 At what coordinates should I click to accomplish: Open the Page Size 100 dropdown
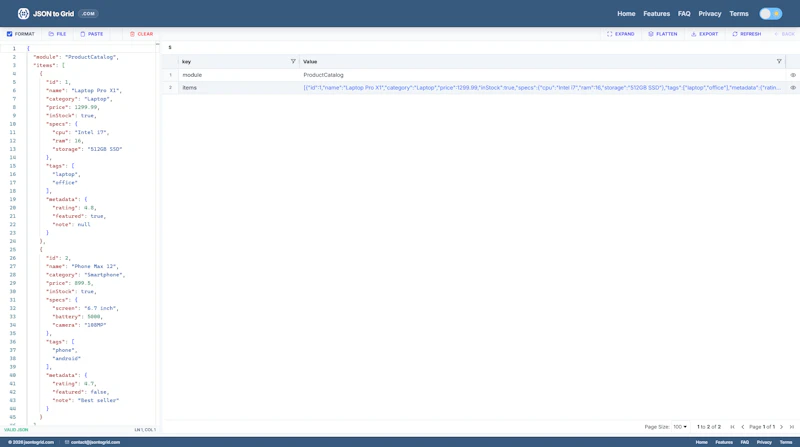(x=680, y=427)
